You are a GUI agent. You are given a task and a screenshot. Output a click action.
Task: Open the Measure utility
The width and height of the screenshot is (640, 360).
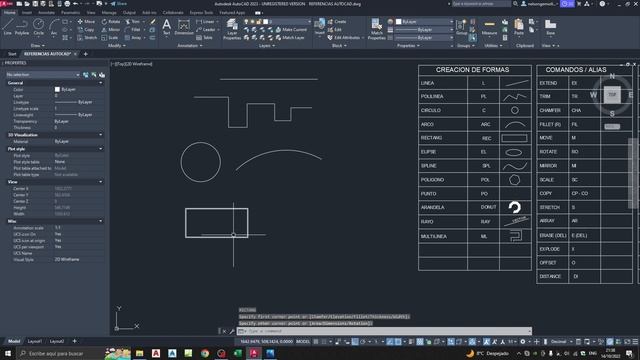(489, 28)
